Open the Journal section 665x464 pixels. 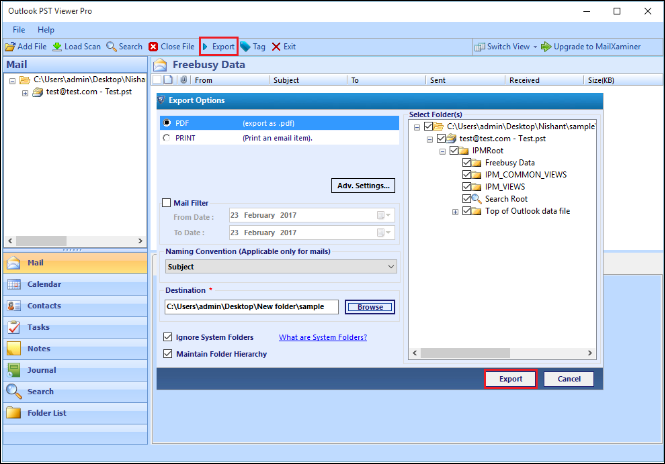tap(75, 370)
